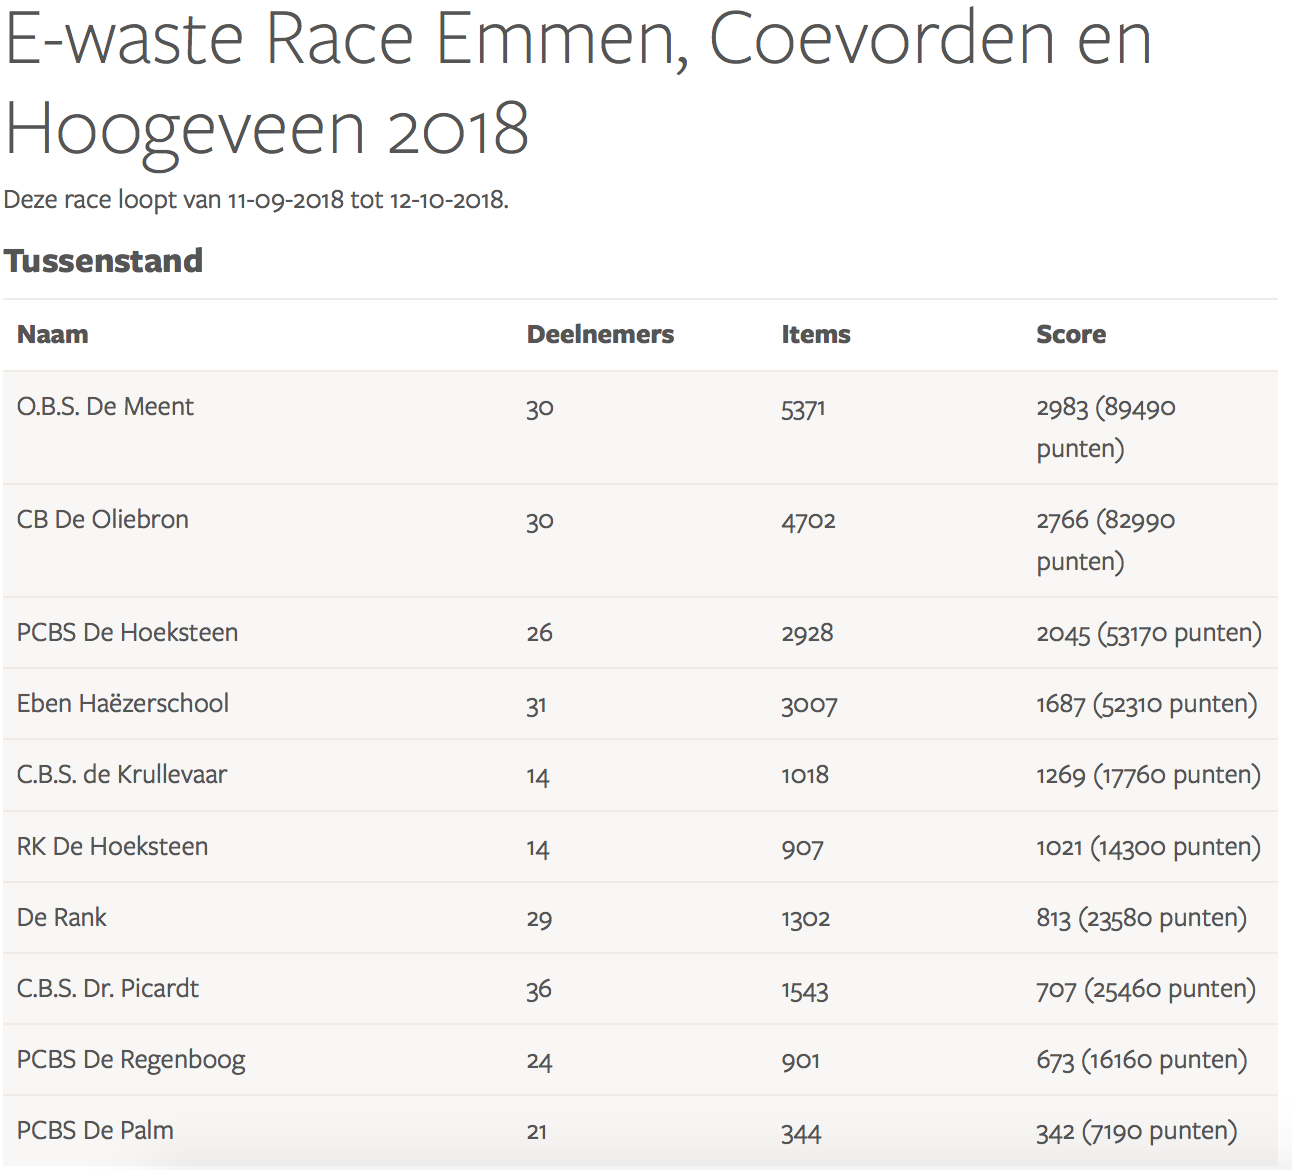Click the Naam column header
Viewport: 1292px width, 1170px height.
click(53, 335)
